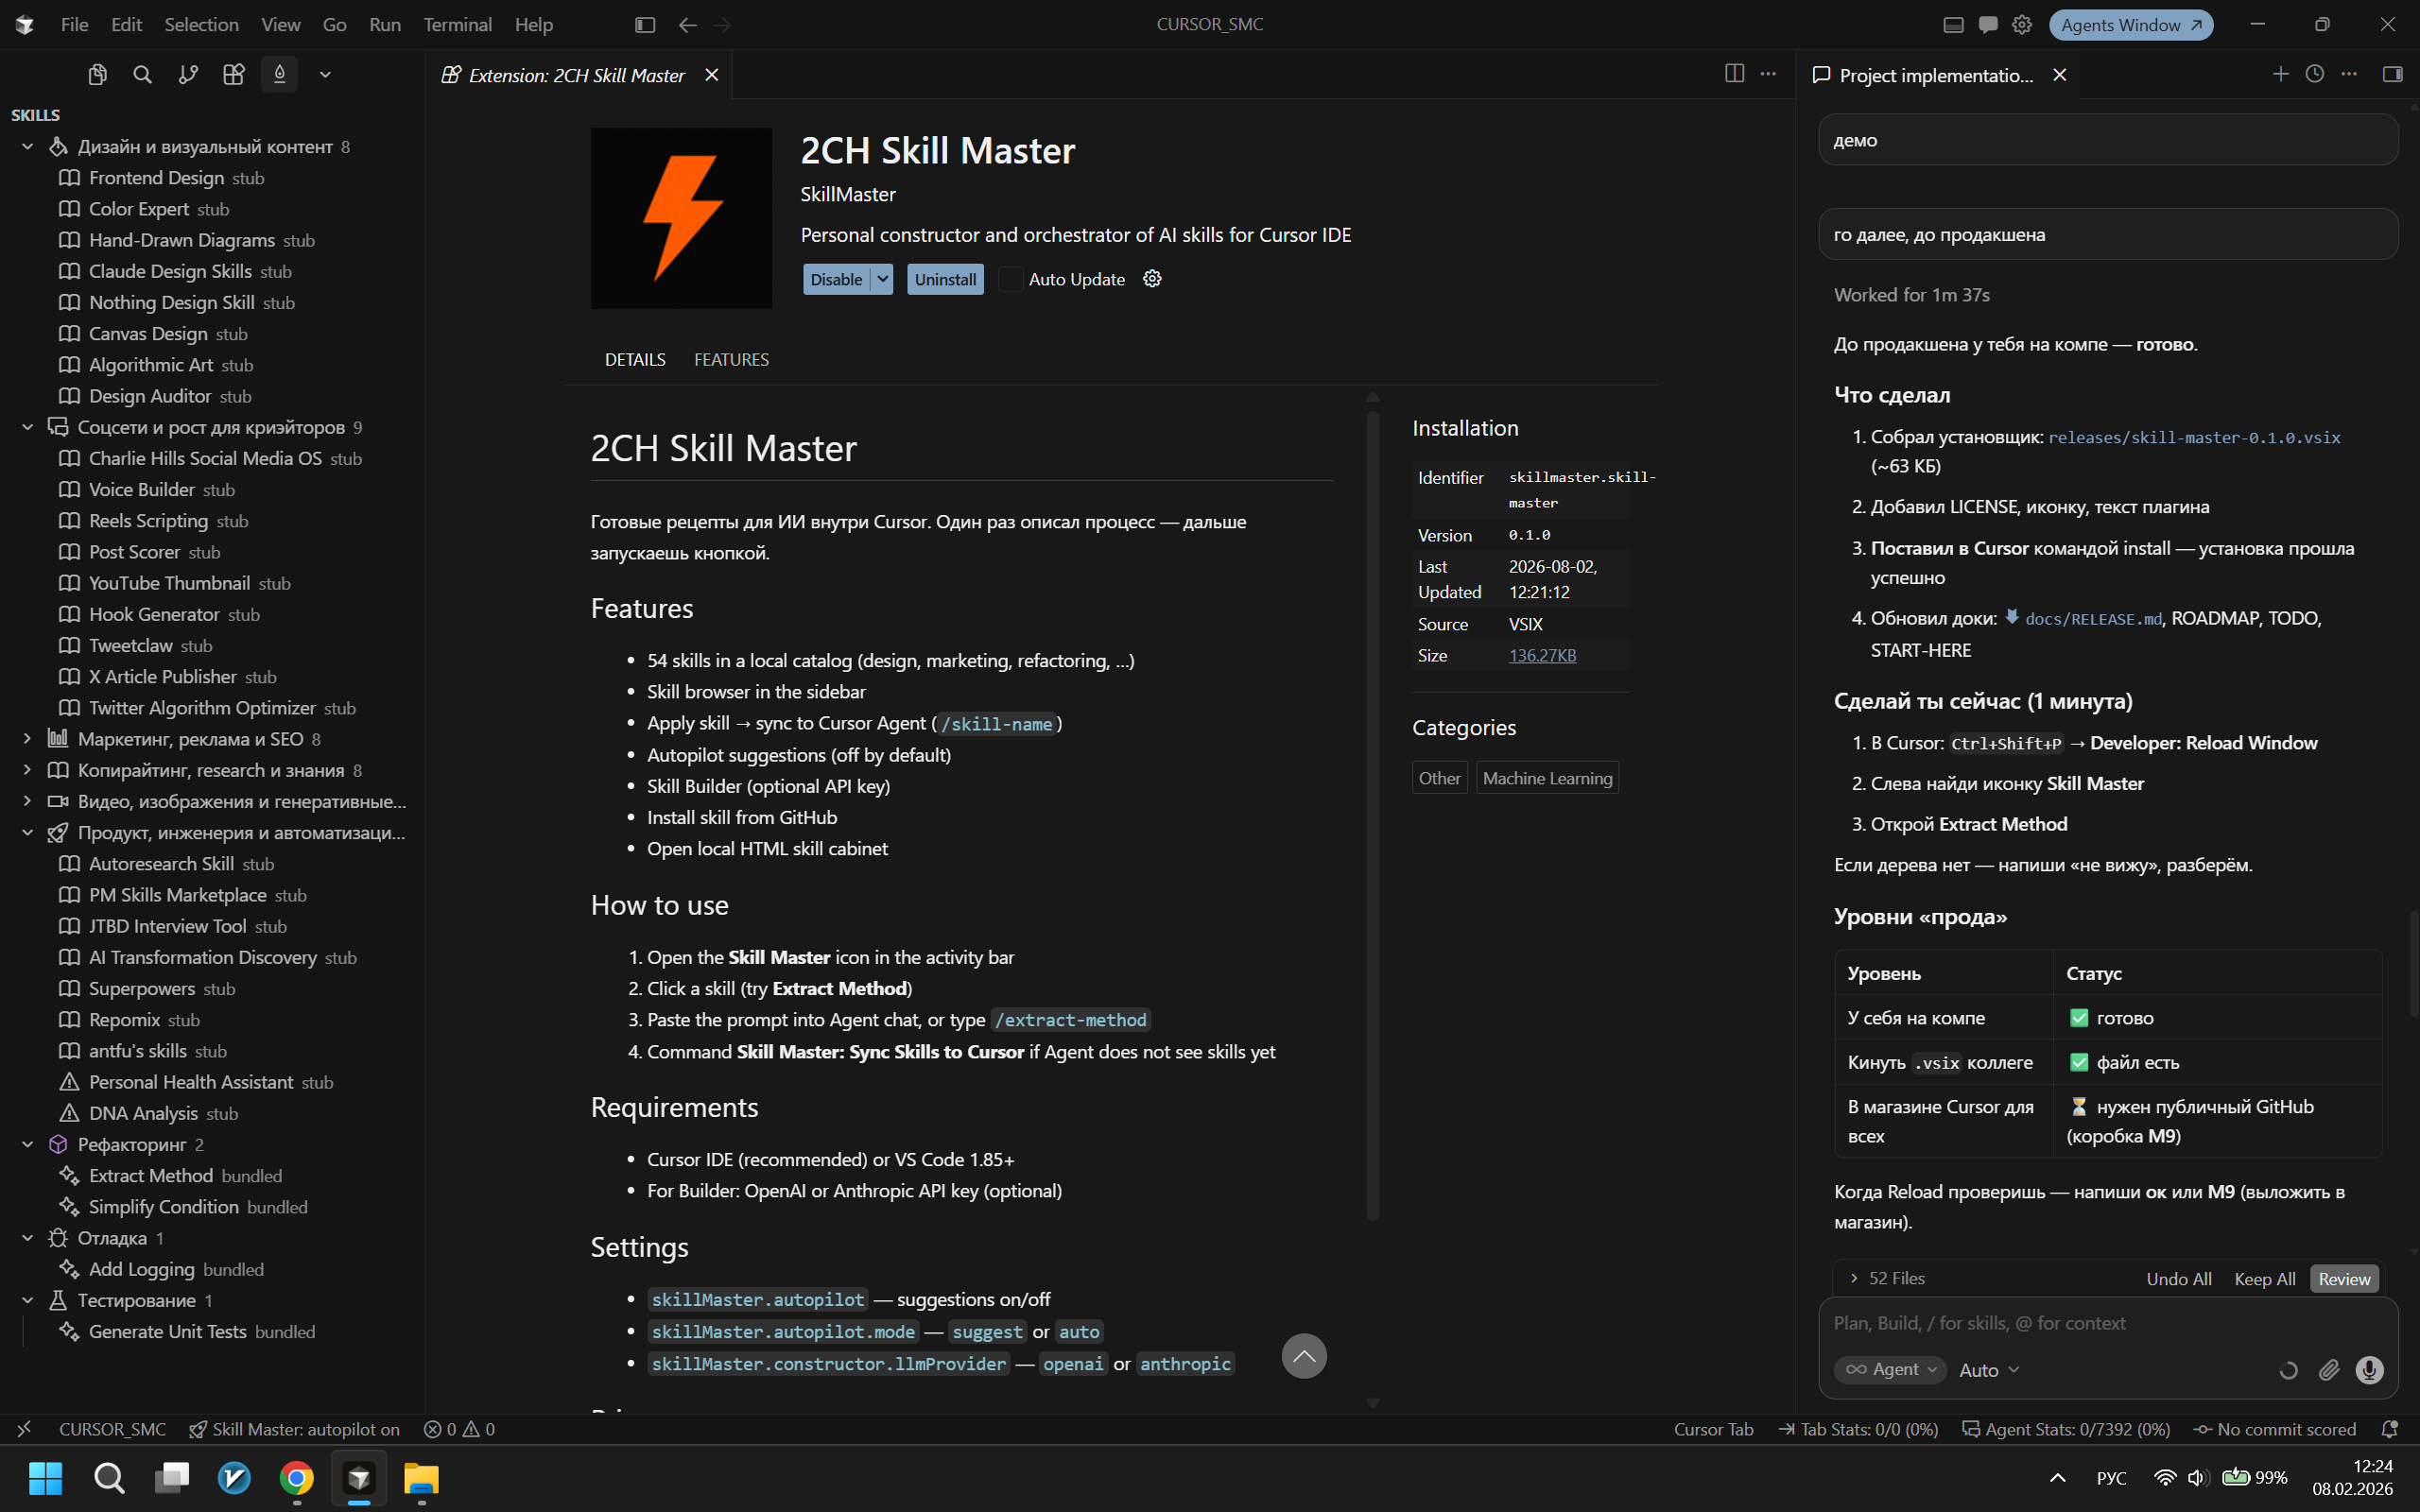Open the Auto model dropdown
Screen dimensions: 2420x1512
point(1988,1370)
